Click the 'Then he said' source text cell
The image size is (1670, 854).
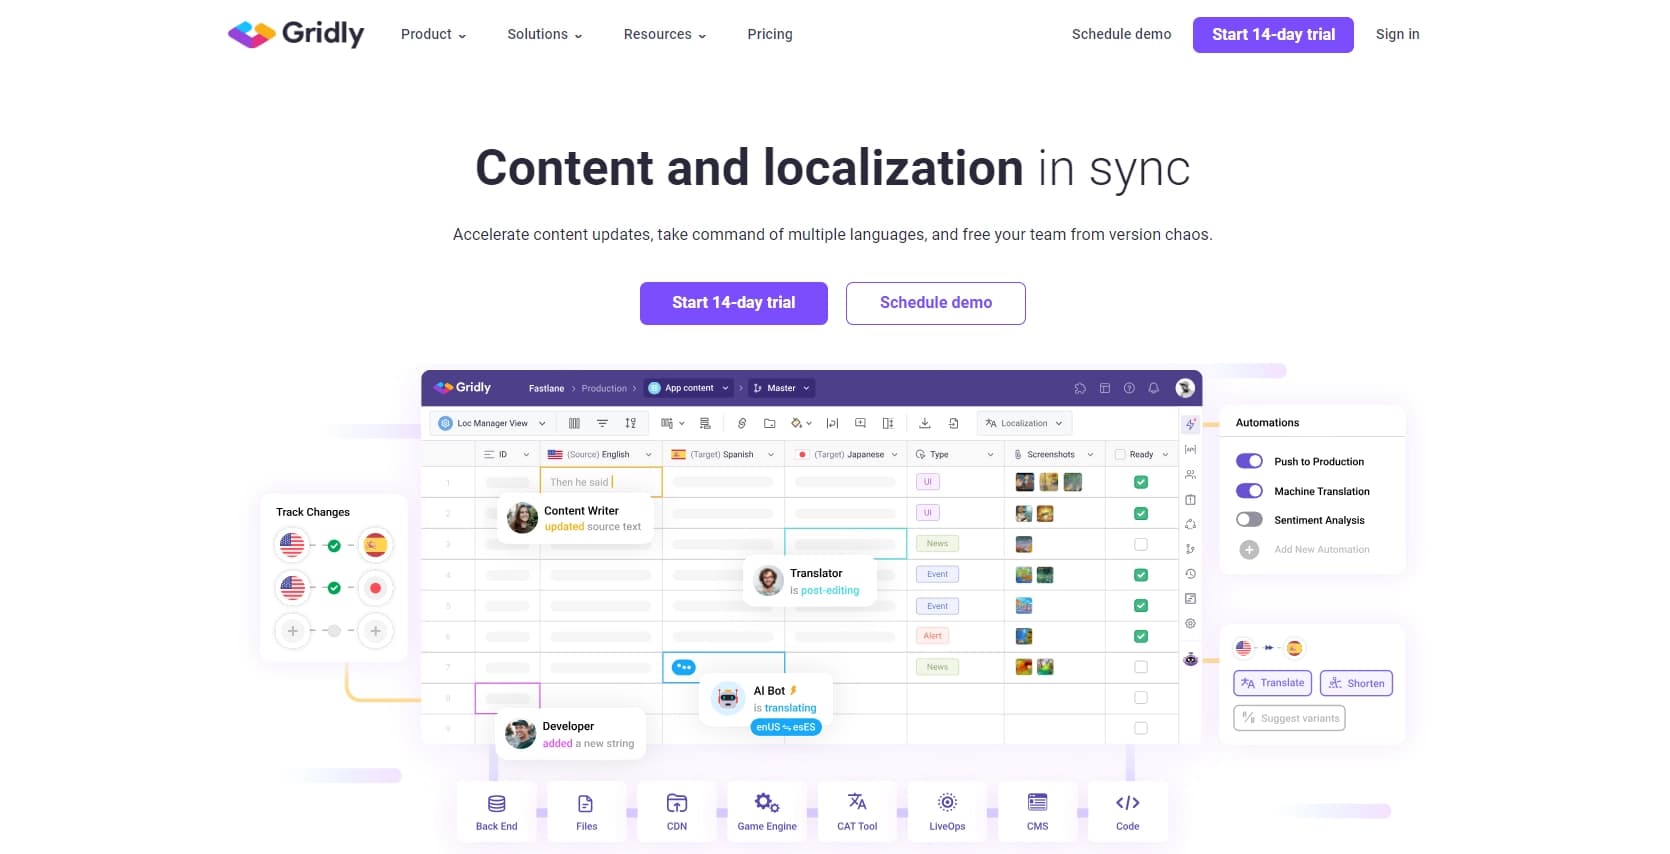pos(601,482)
